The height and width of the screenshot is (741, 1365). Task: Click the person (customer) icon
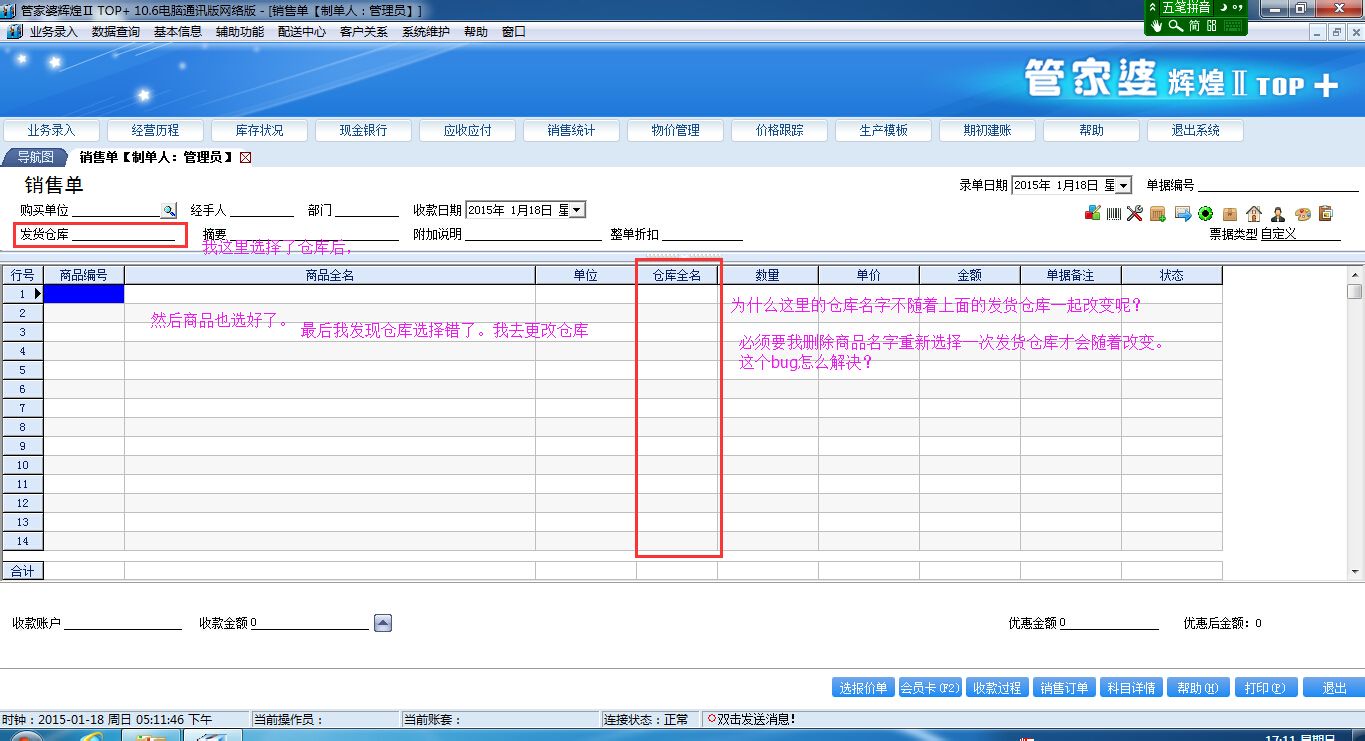(x=1277, y=214)
